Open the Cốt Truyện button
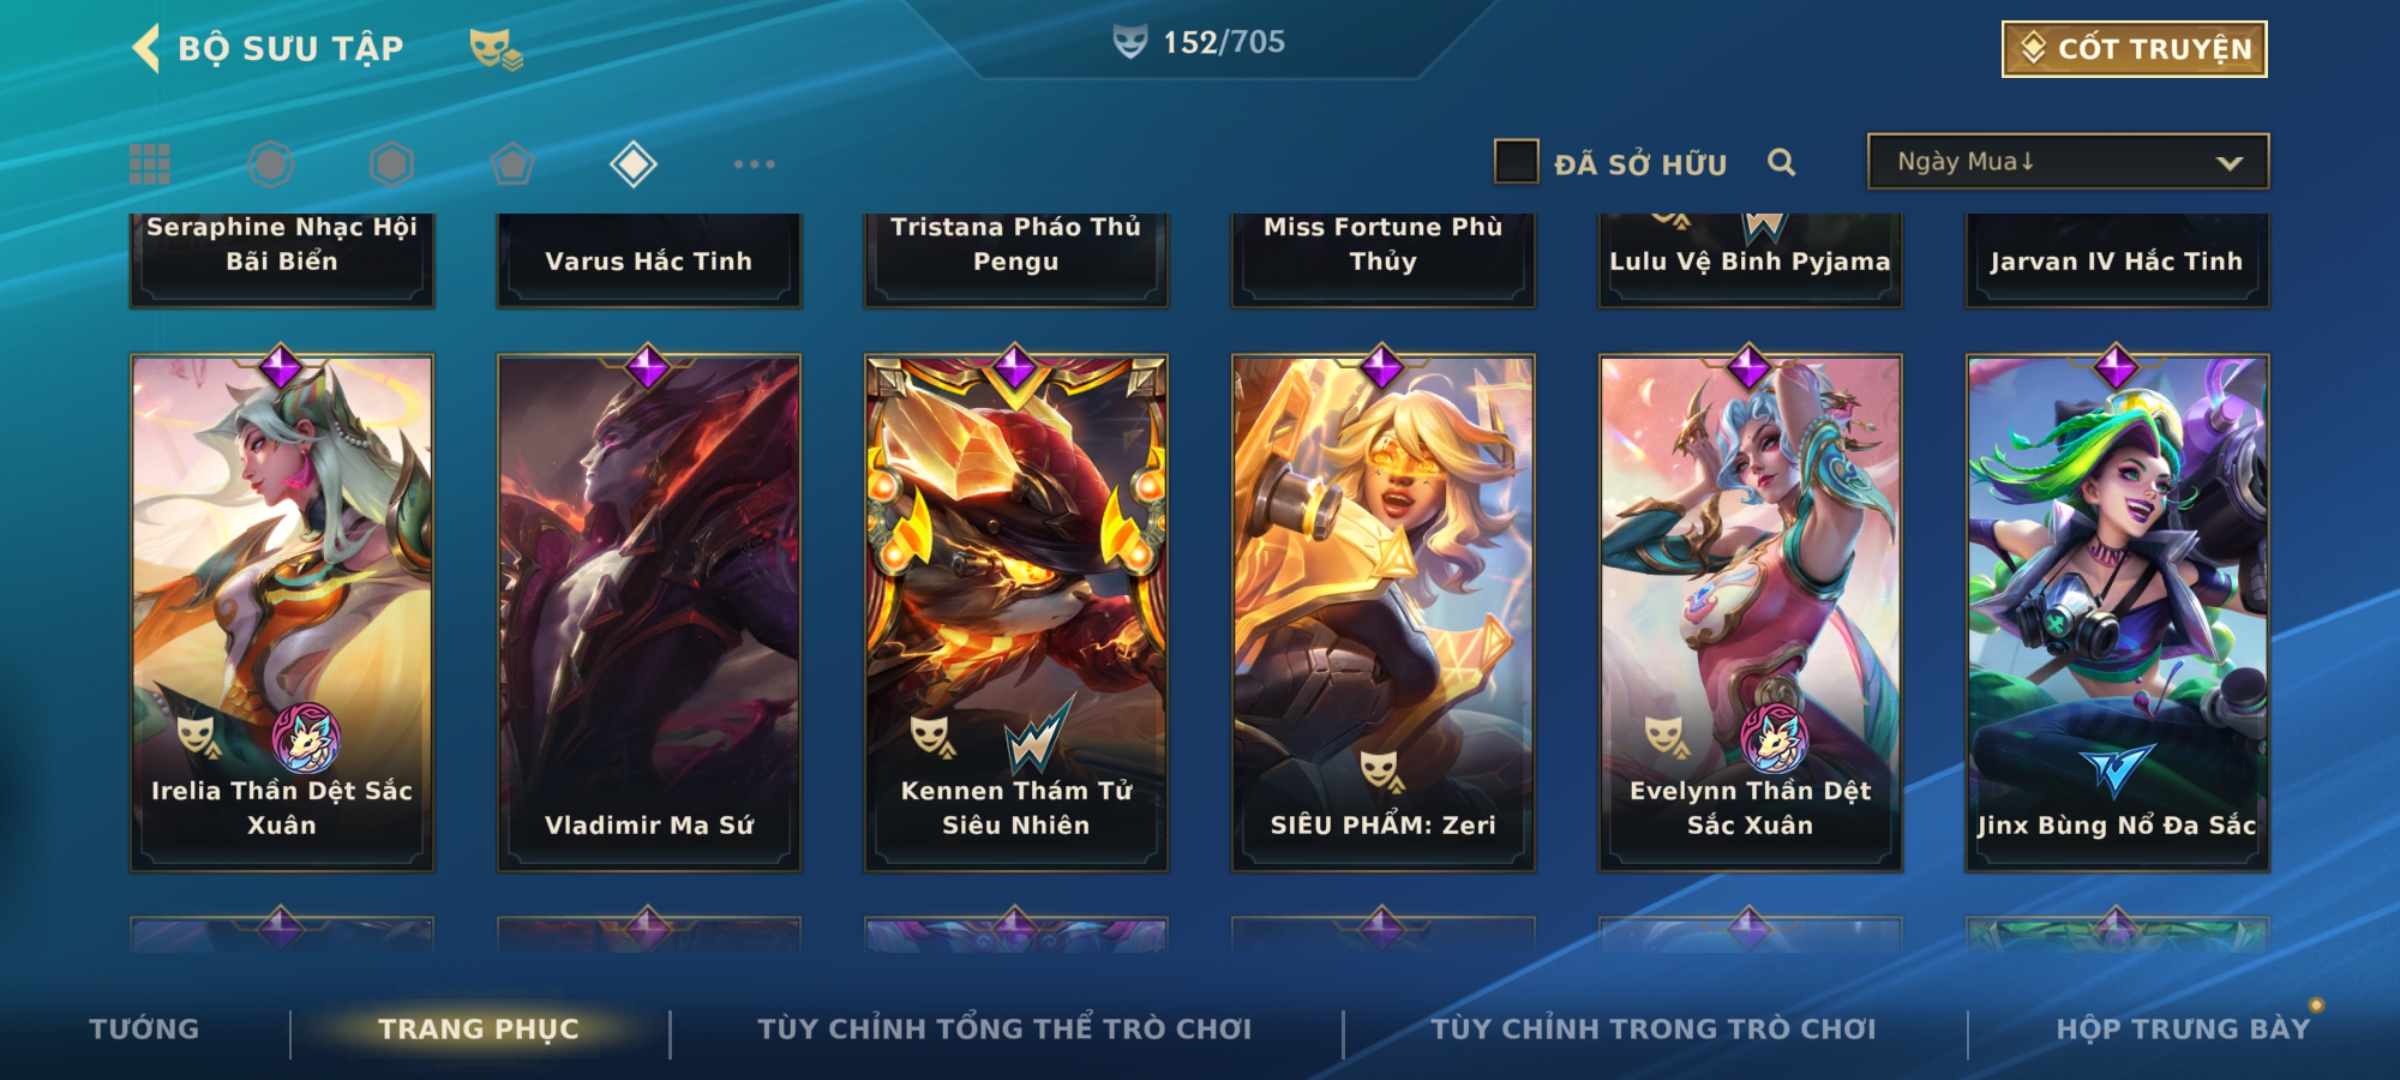This screenshot has width=2400, height=1080. tap(2134, 49)
